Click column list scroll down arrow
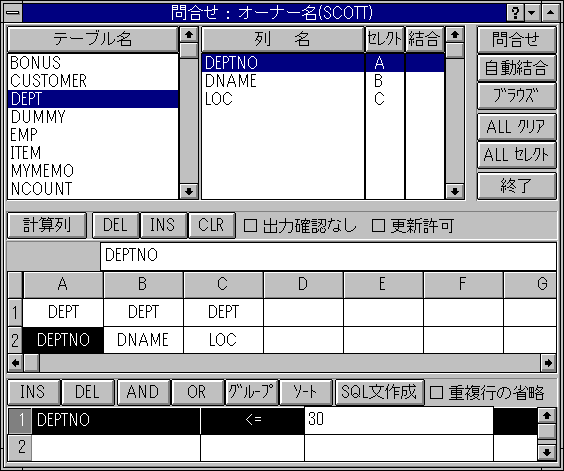564x471 pixels. tap(455, 191)
